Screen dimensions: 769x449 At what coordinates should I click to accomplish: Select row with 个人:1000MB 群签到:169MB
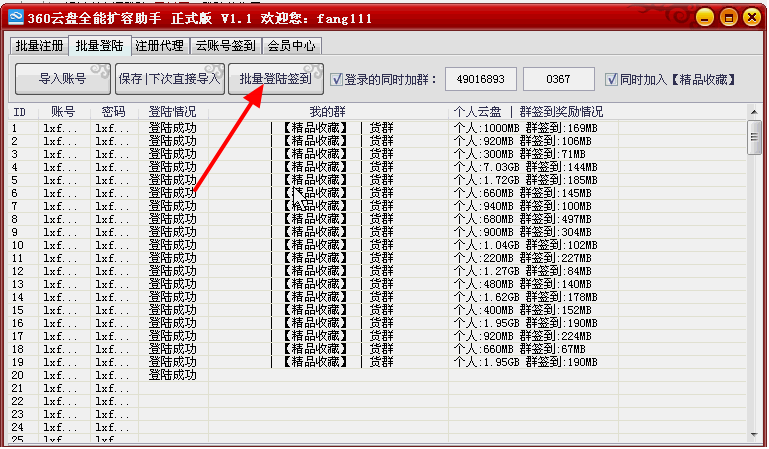click(378, 128)
